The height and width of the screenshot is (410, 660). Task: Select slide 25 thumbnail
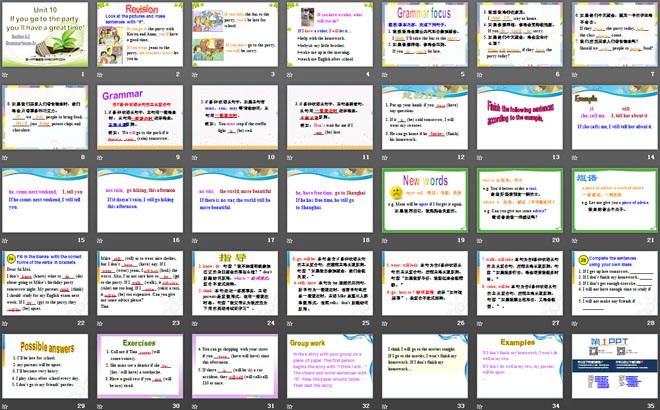tap(330, 283)
